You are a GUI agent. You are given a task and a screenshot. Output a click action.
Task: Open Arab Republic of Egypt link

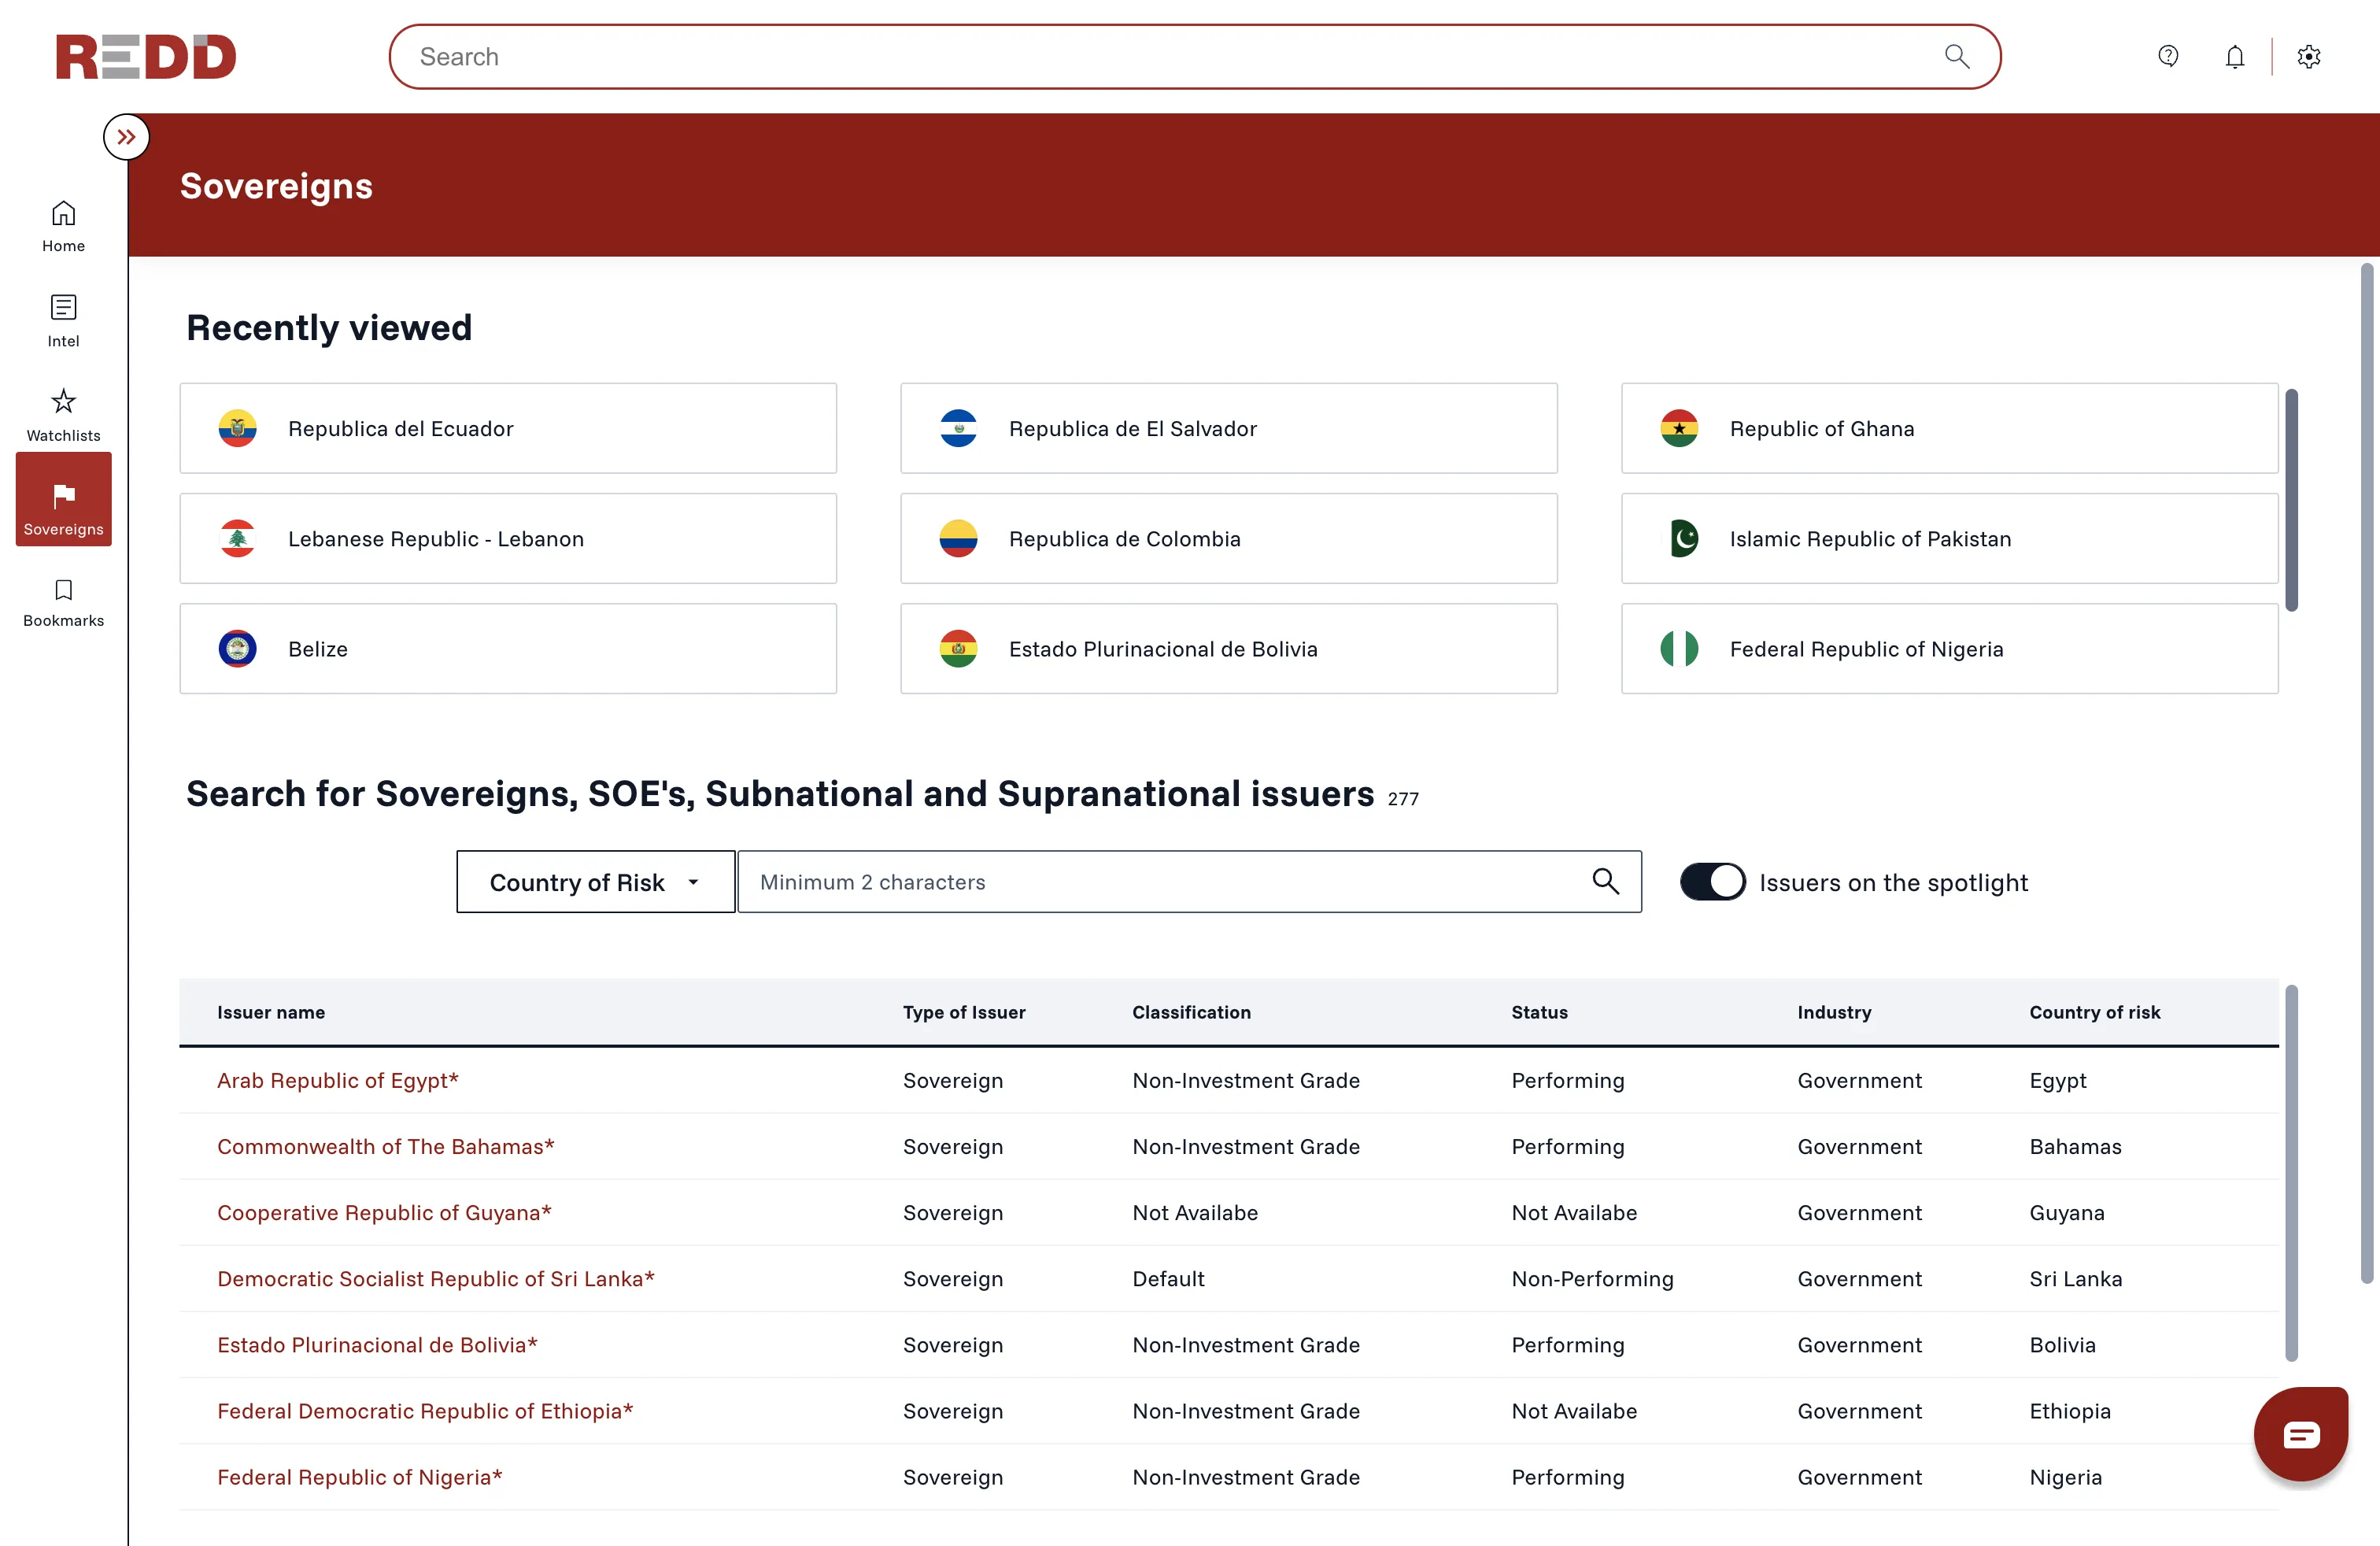[x=337, y=1080]
